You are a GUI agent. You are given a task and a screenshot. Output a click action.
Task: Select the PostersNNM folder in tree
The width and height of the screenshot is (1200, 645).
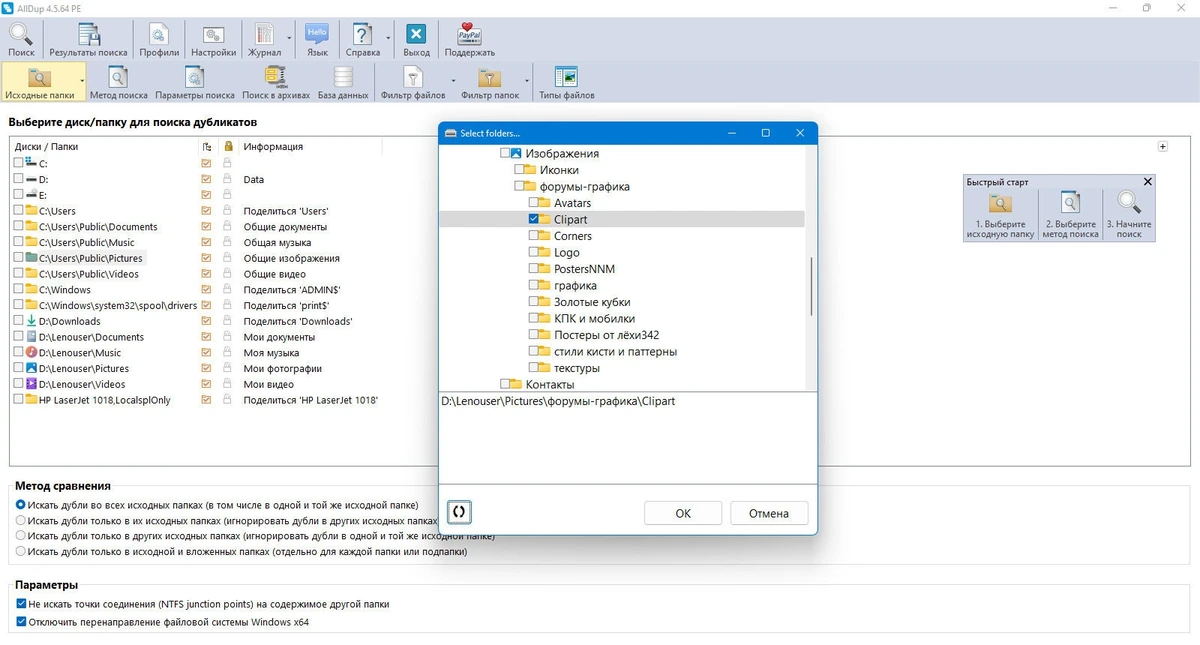(x=584, y=269)
